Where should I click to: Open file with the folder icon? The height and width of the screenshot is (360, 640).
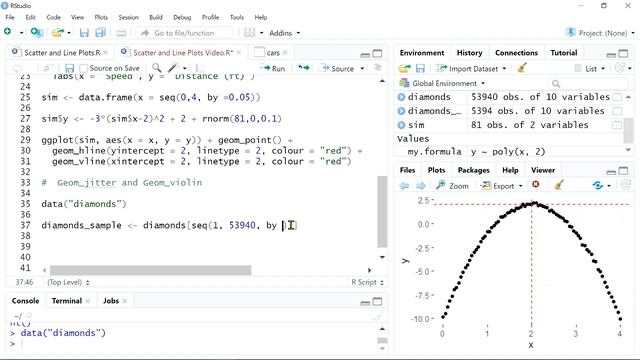coord(58,32)
